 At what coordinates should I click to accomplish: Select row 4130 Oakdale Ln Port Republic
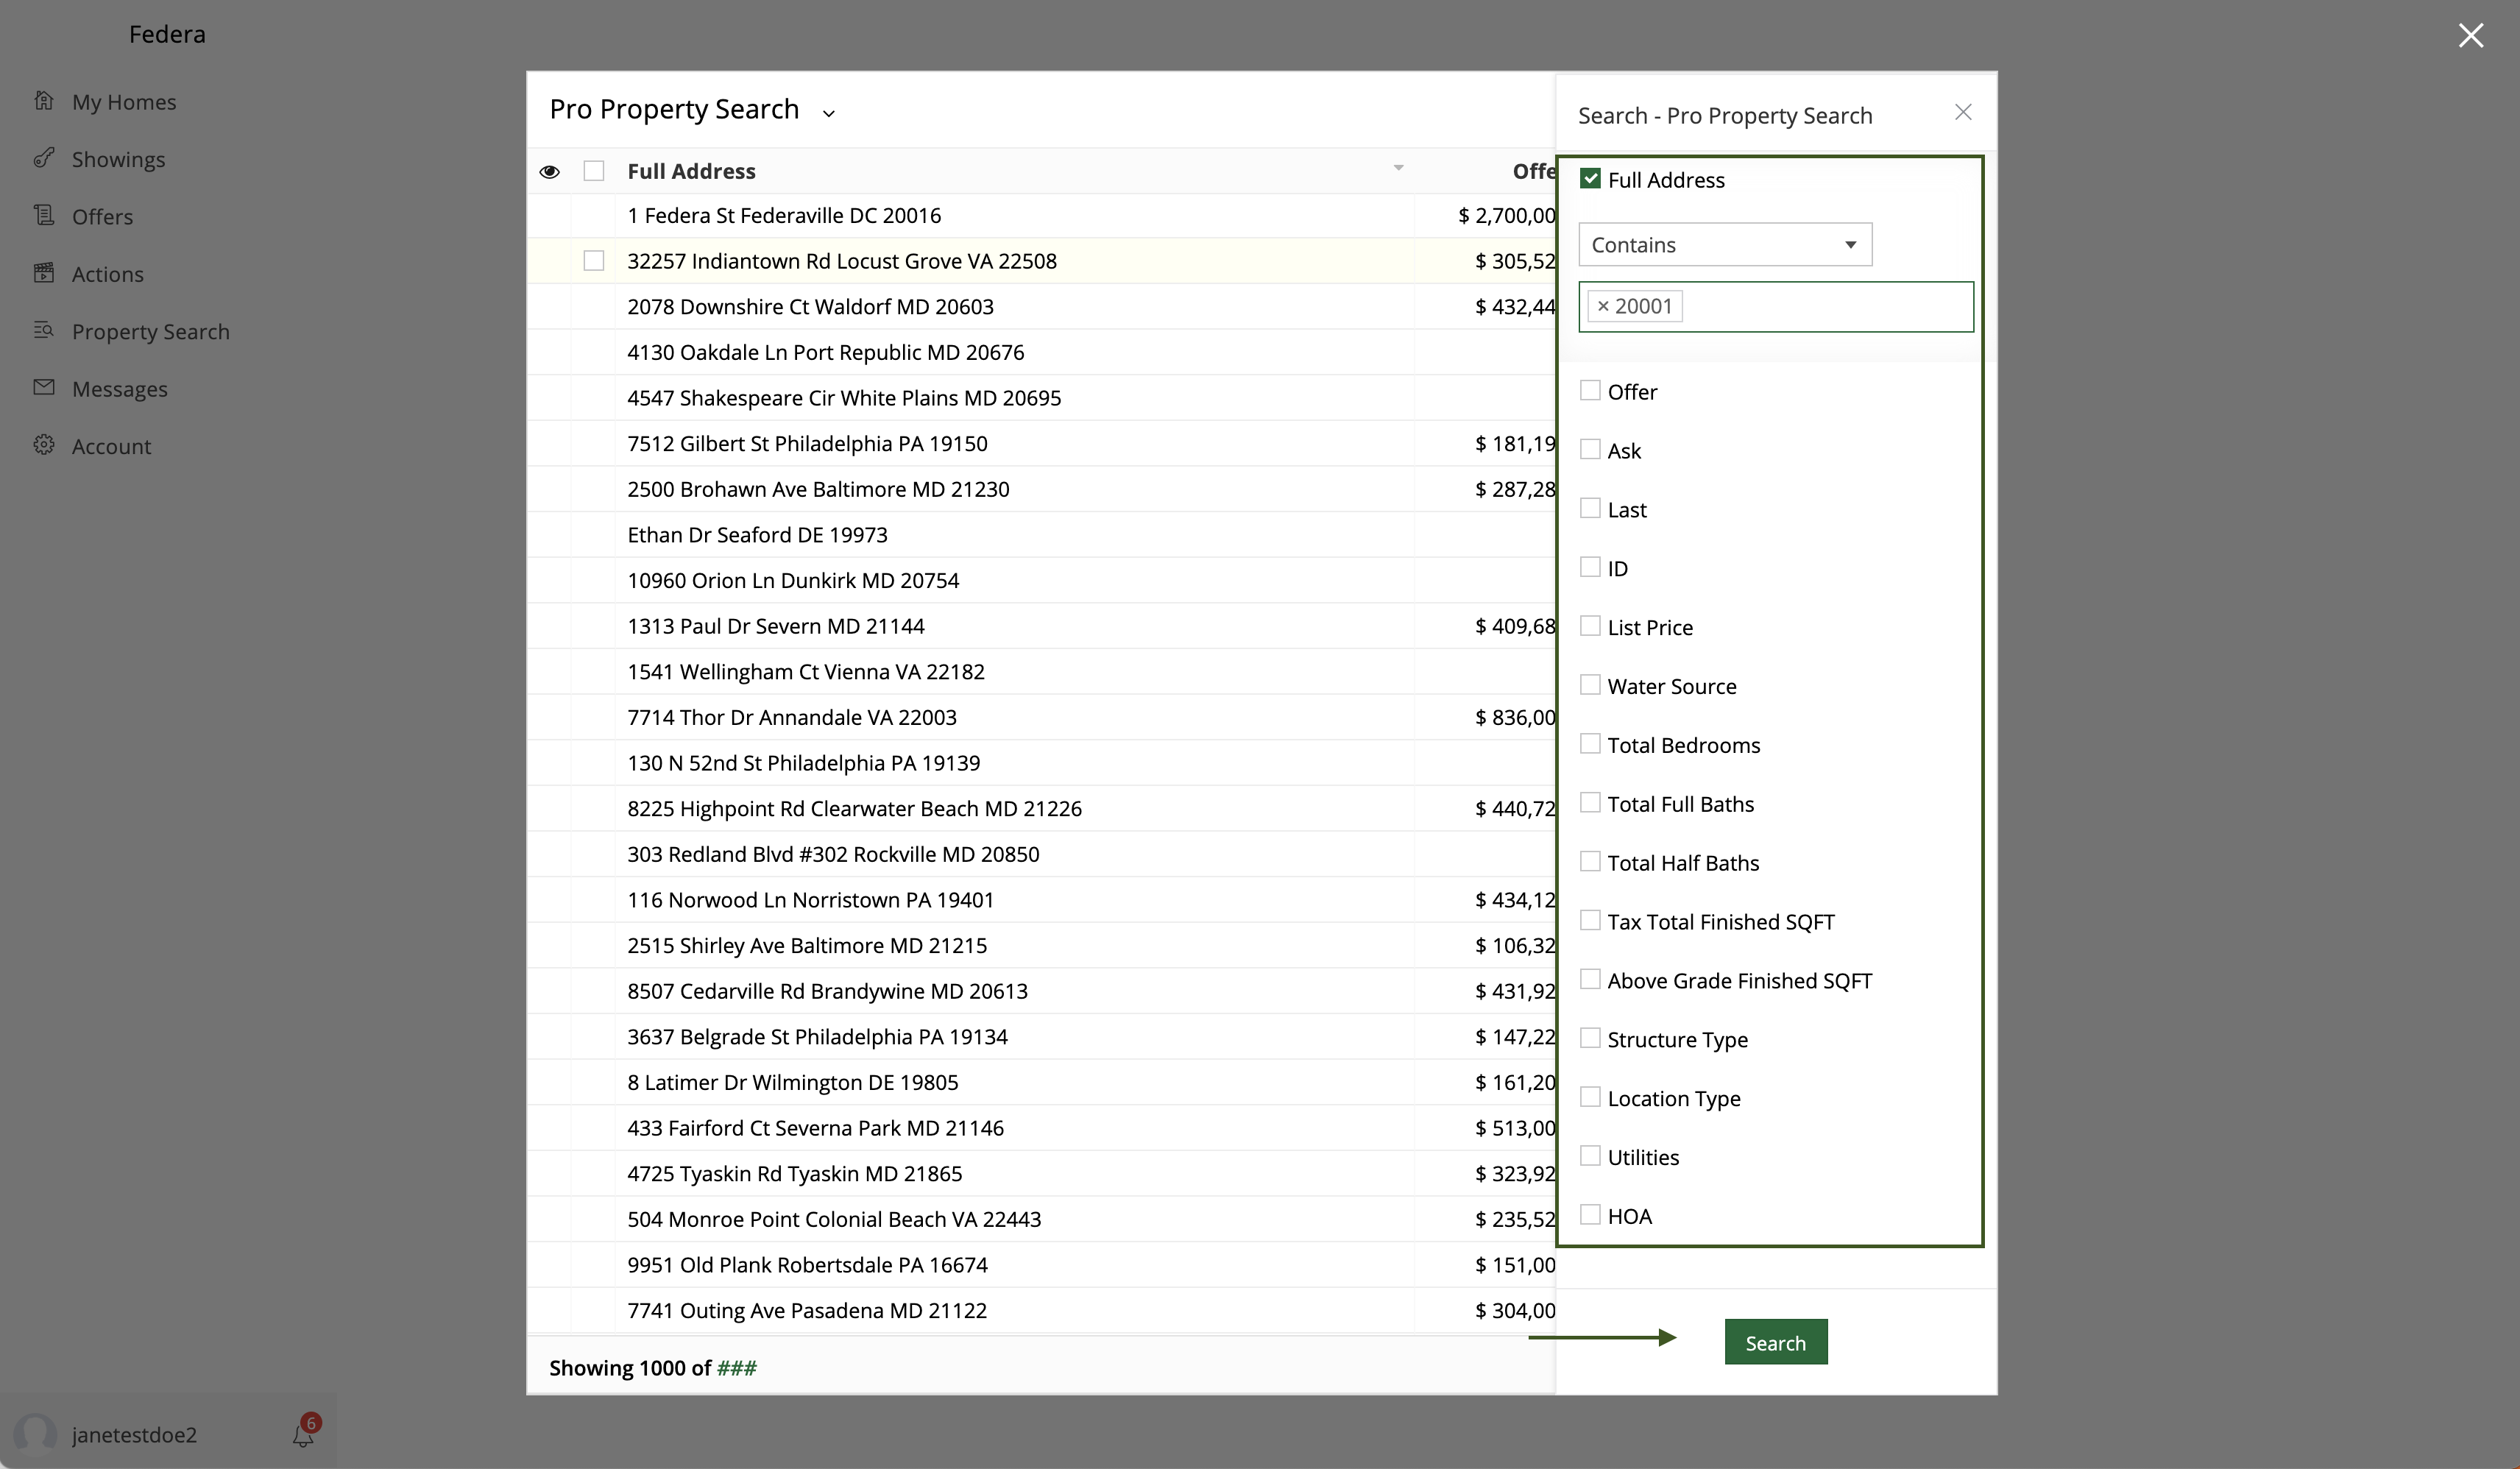click(1041, 352)
